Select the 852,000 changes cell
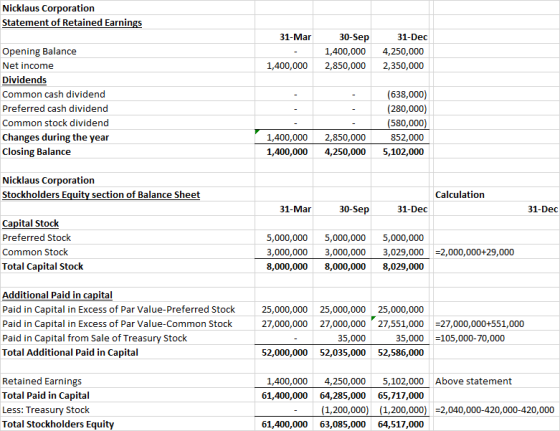Screen dimensions: 560x431 pos(407,137)
